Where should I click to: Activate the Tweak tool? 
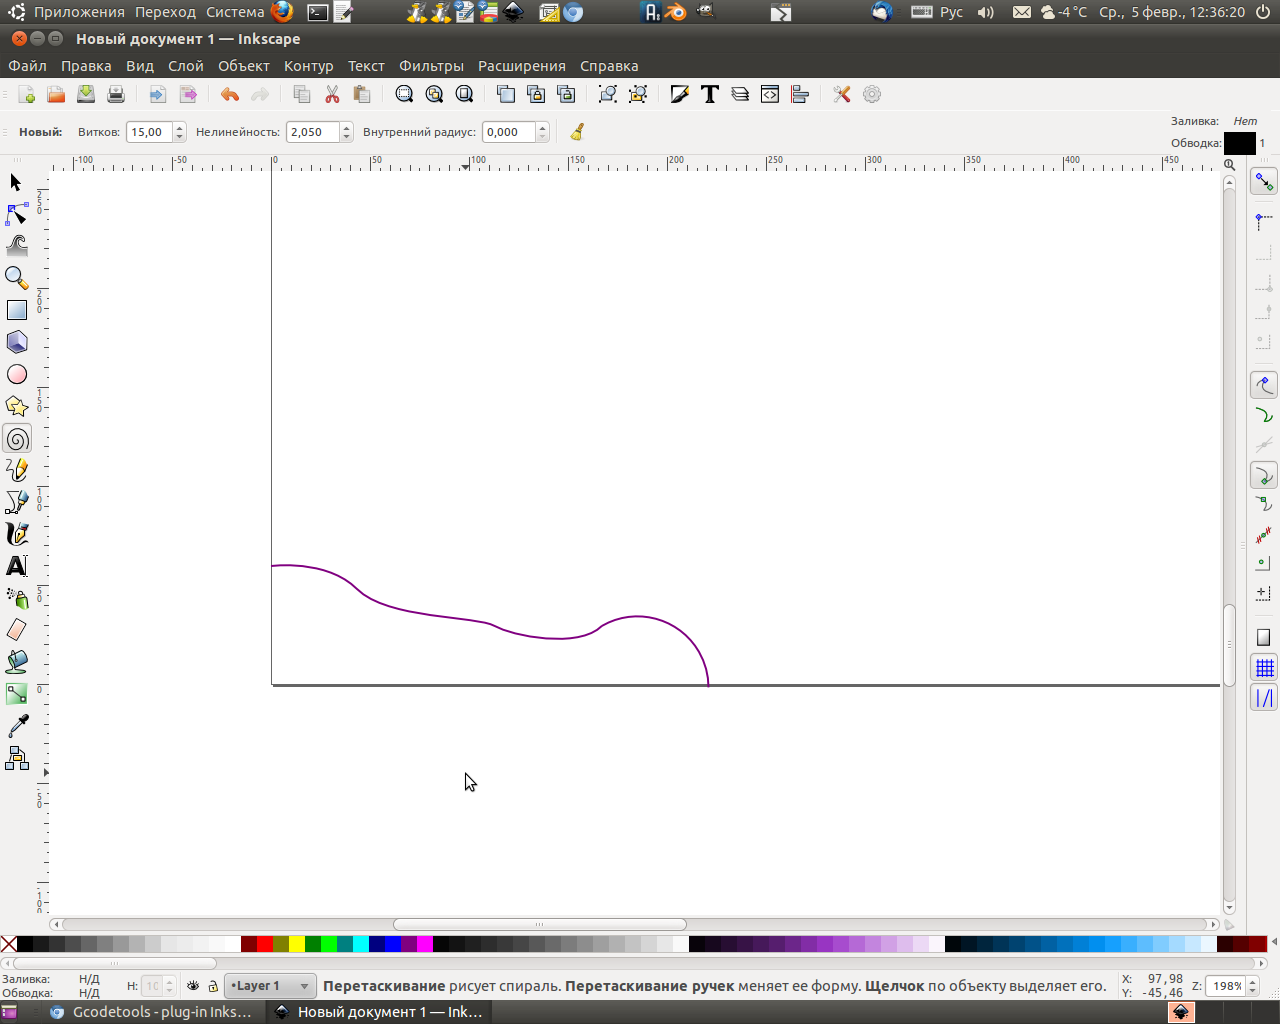pos(16,246)
